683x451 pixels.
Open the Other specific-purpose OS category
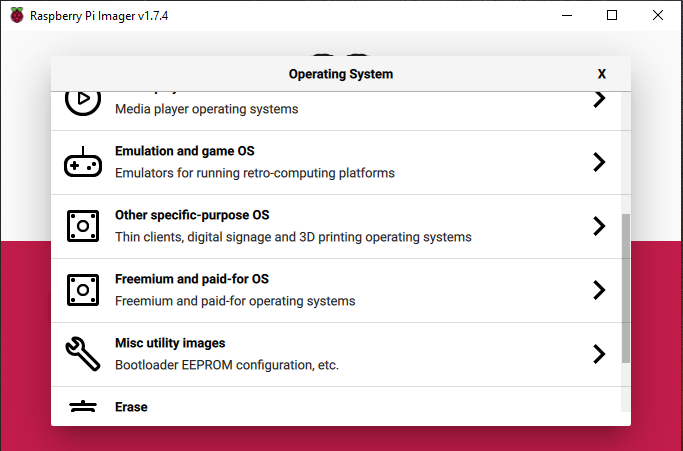pos(336,227)
